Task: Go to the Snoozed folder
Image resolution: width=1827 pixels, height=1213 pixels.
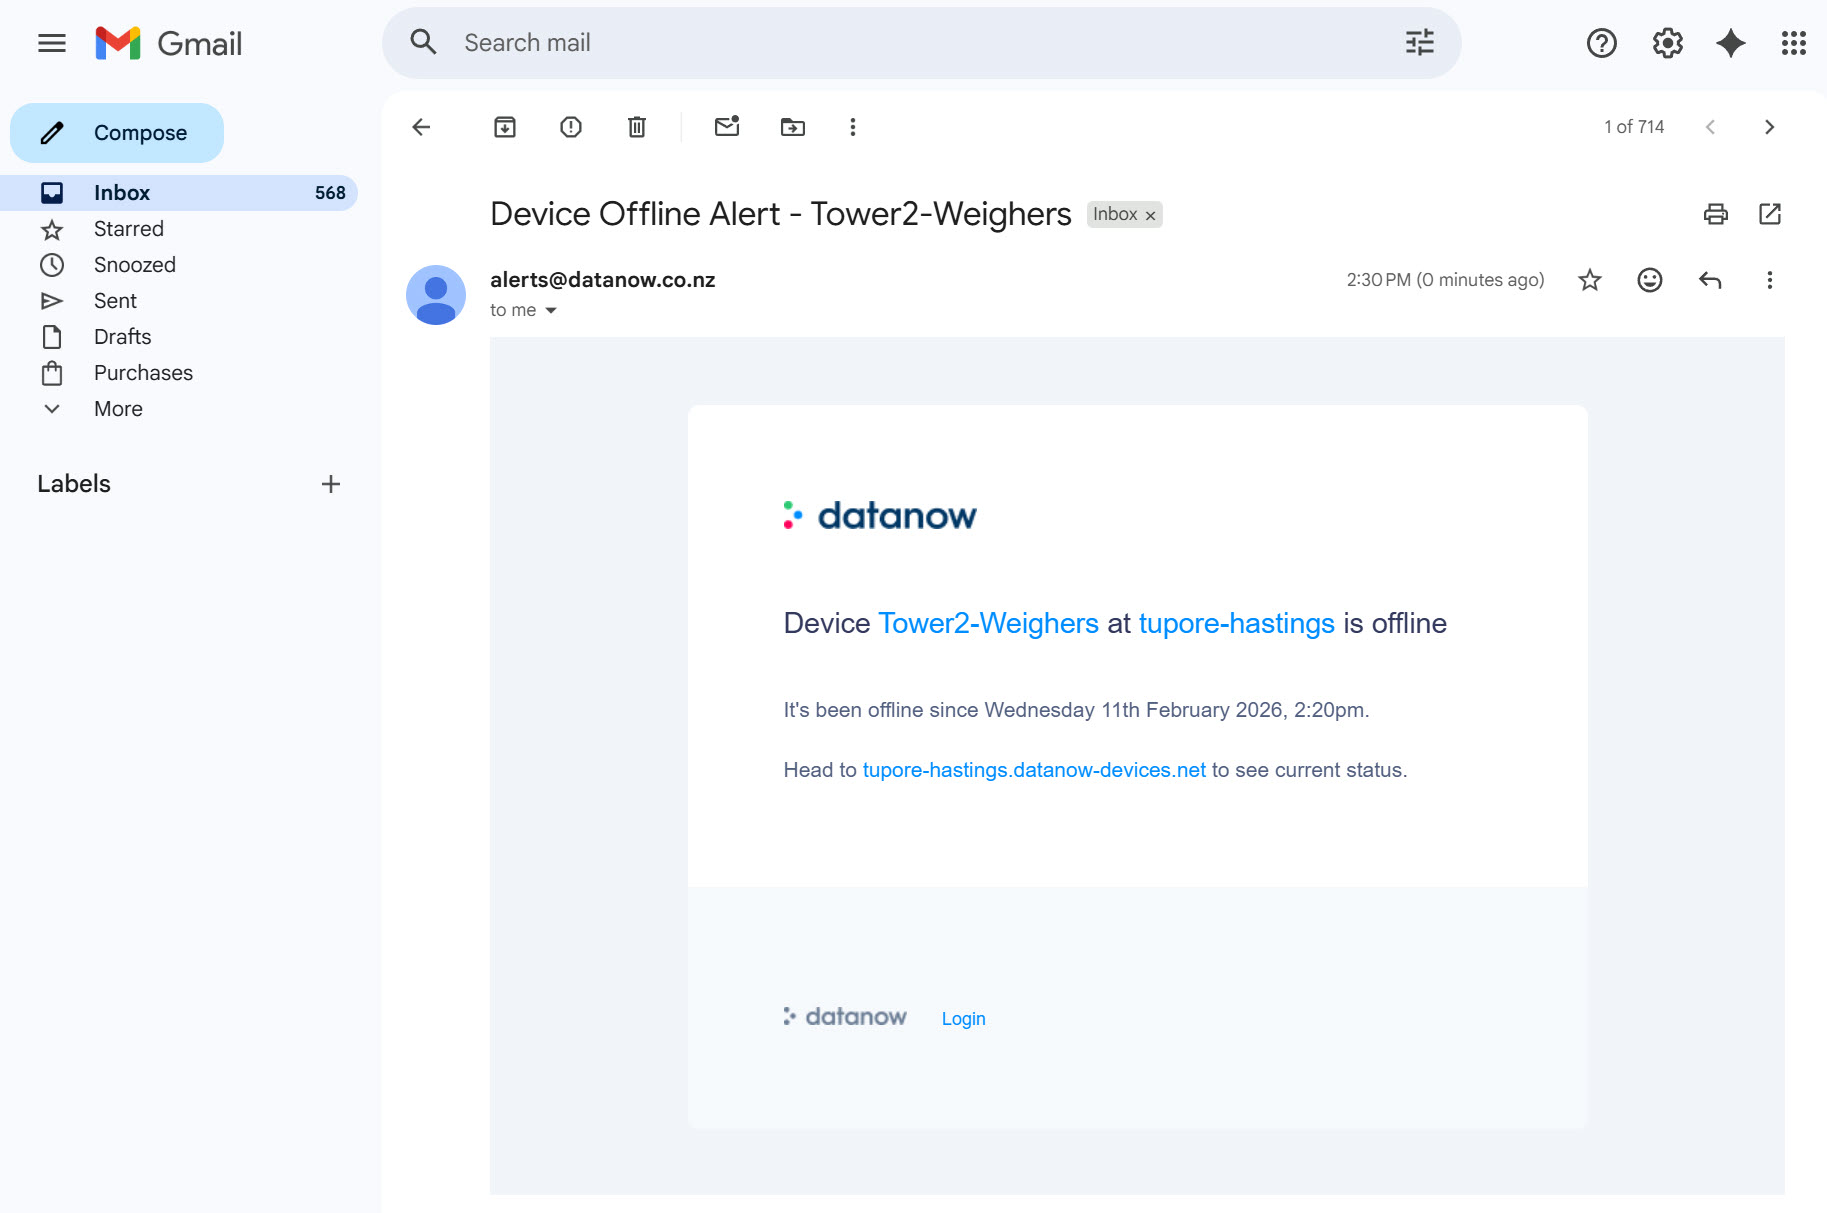Action: tap(134, 264)
